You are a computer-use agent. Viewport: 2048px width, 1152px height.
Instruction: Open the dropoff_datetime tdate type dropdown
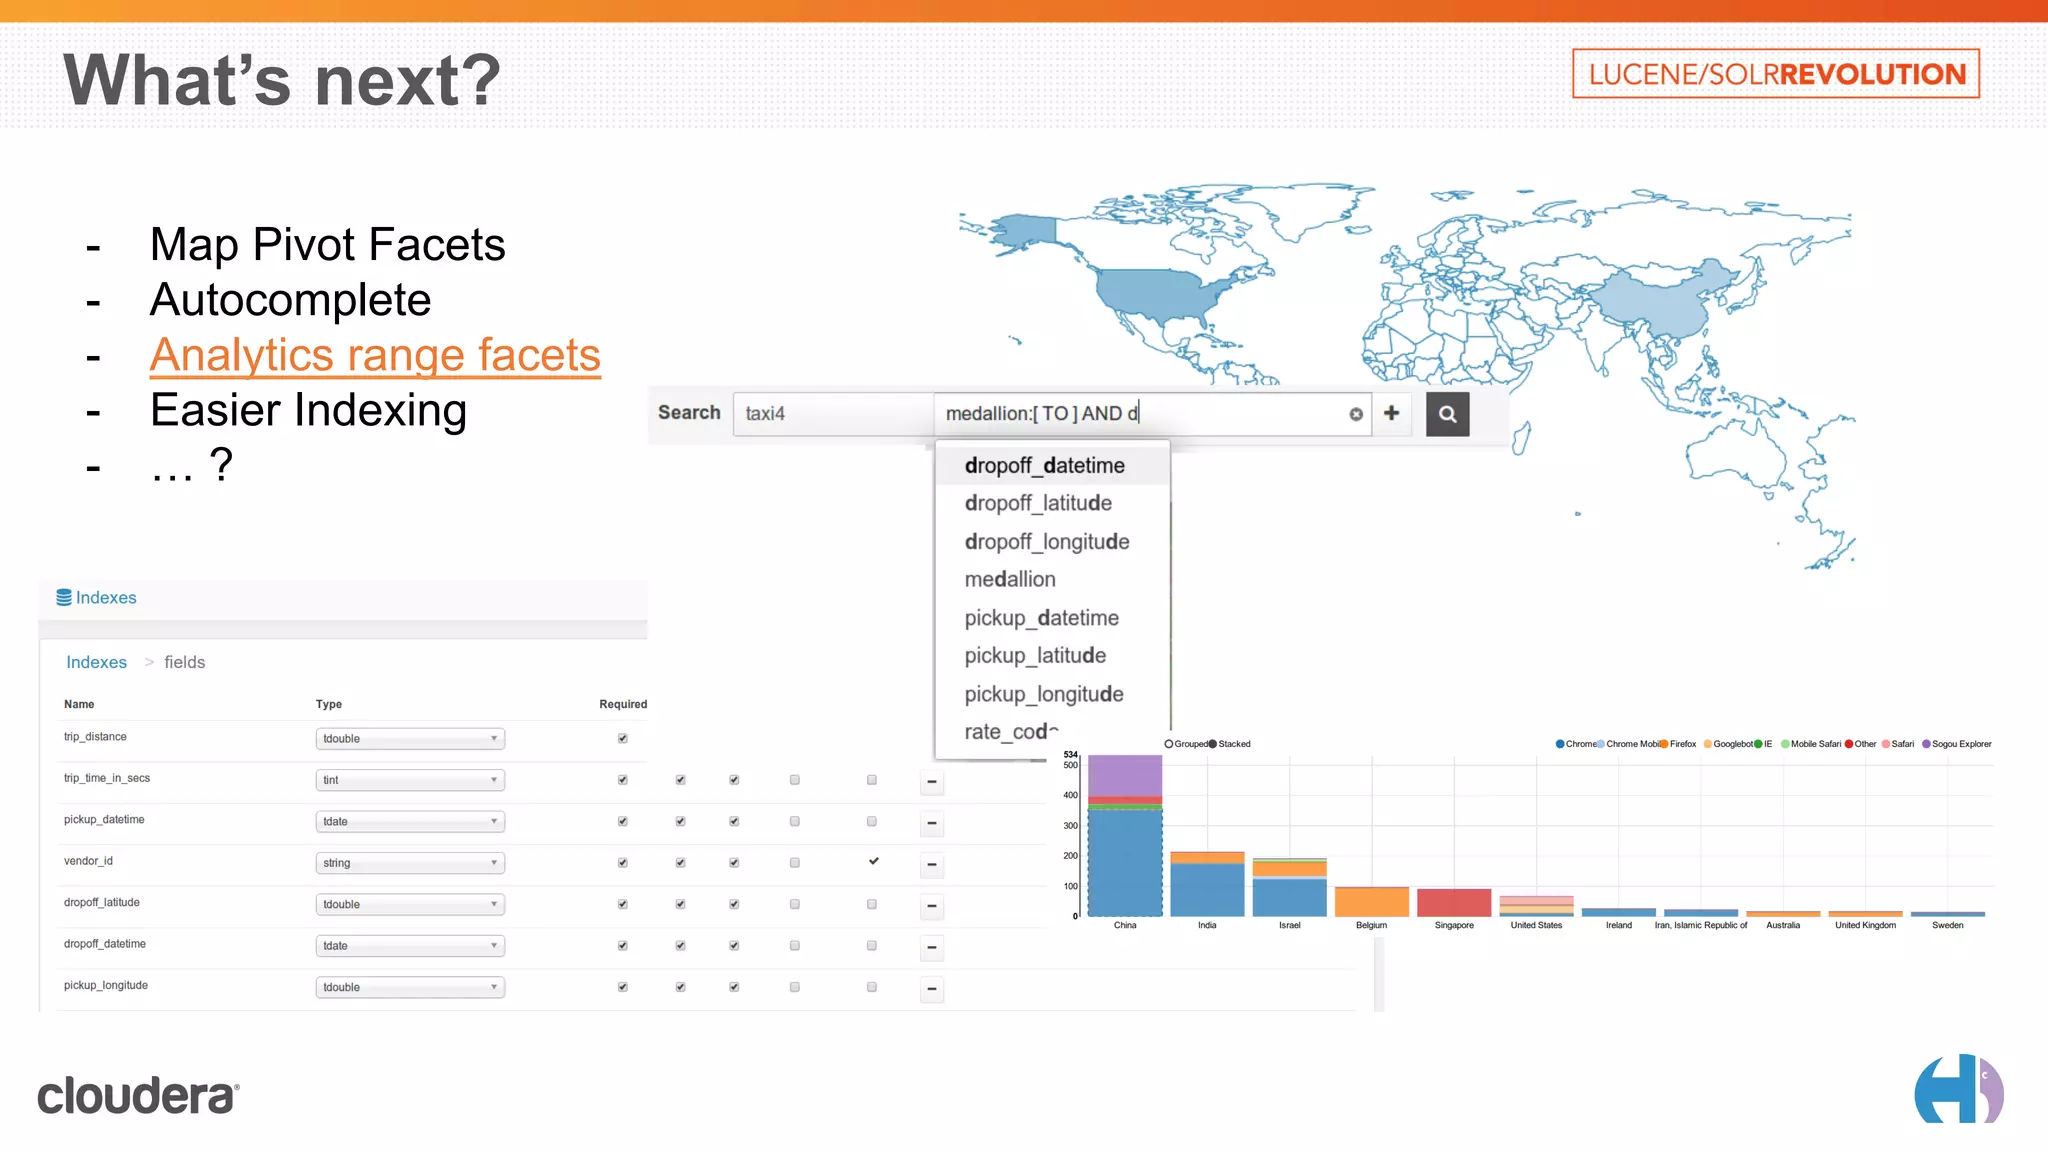[x=410, y=946]
